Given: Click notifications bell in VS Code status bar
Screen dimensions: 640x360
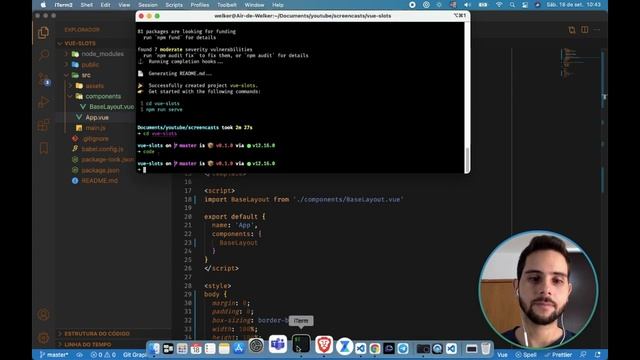Looking at the screenshot, I should point(598,355).
